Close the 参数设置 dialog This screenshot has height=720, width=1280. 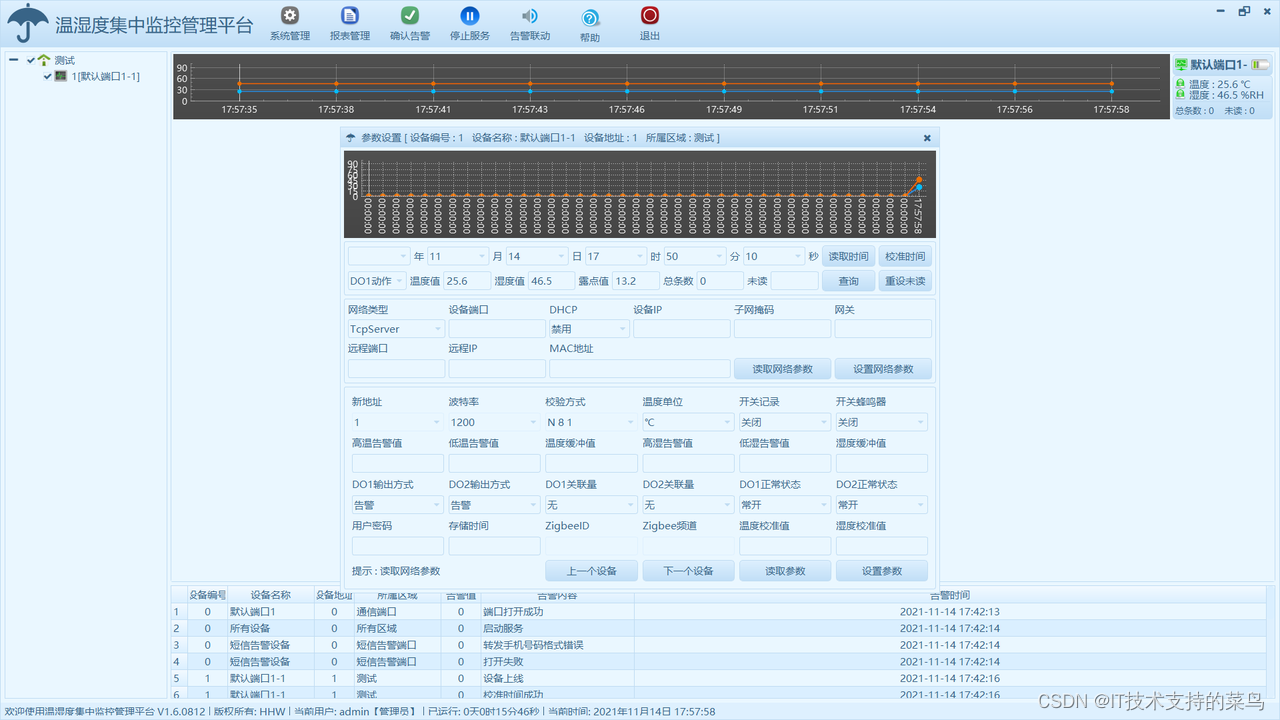pos(927,138)
